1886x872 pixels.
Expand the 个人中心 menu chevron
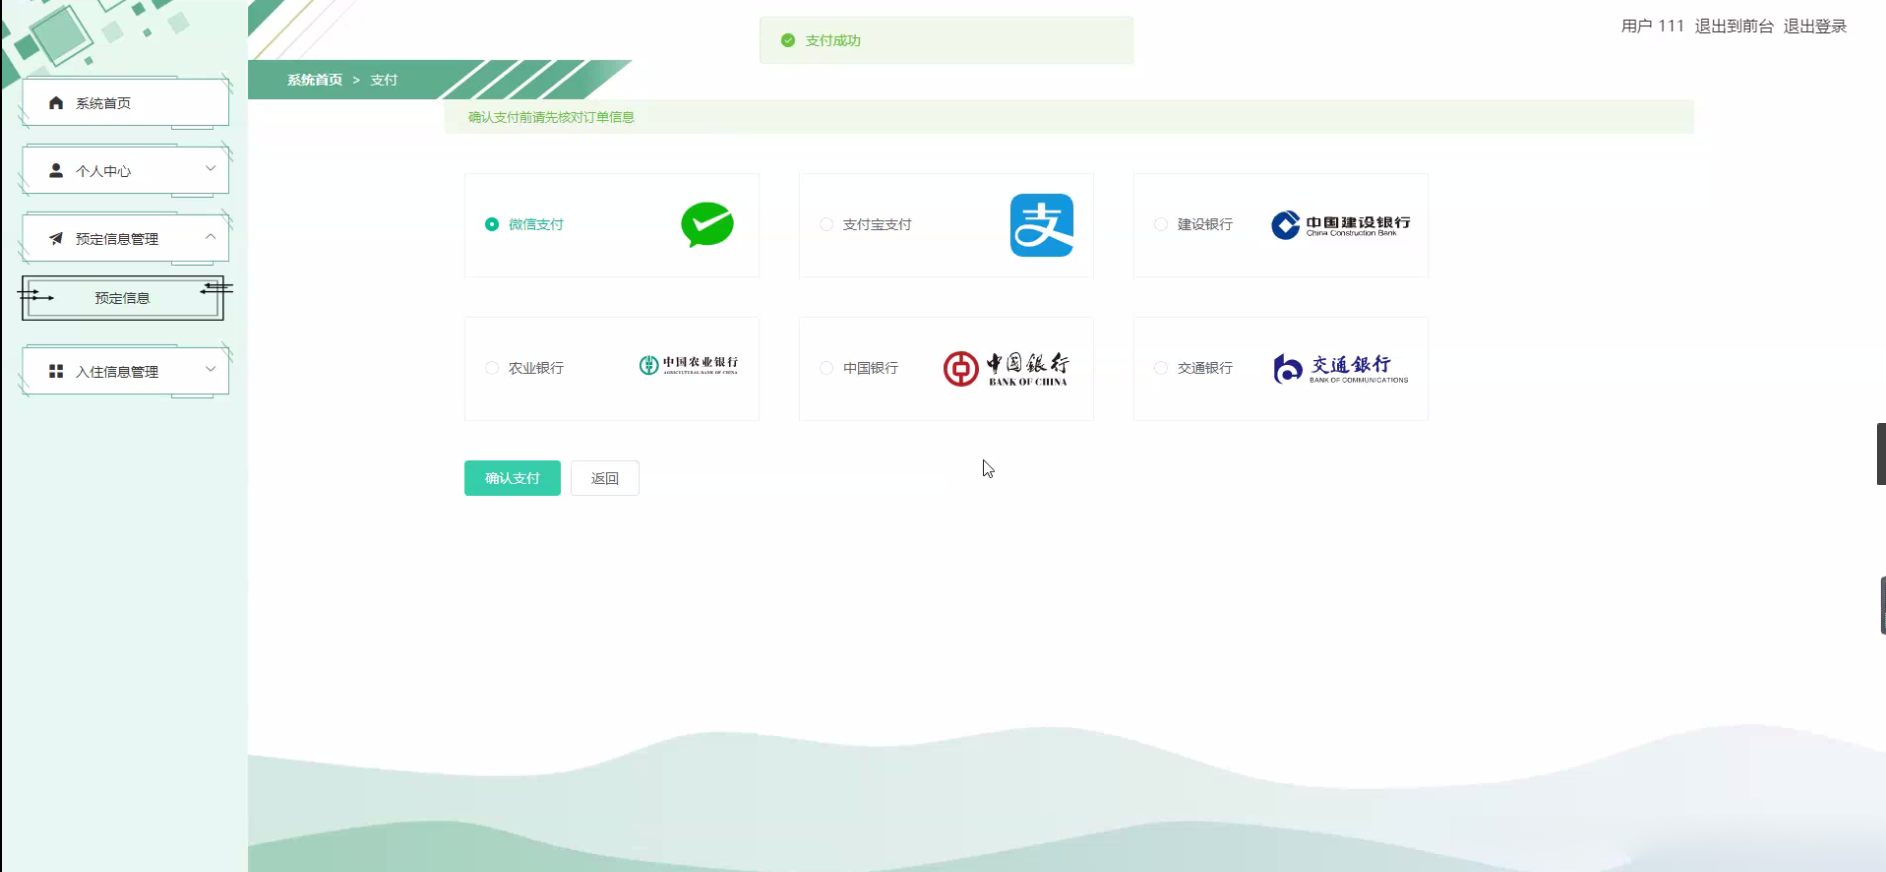point(210,169)
